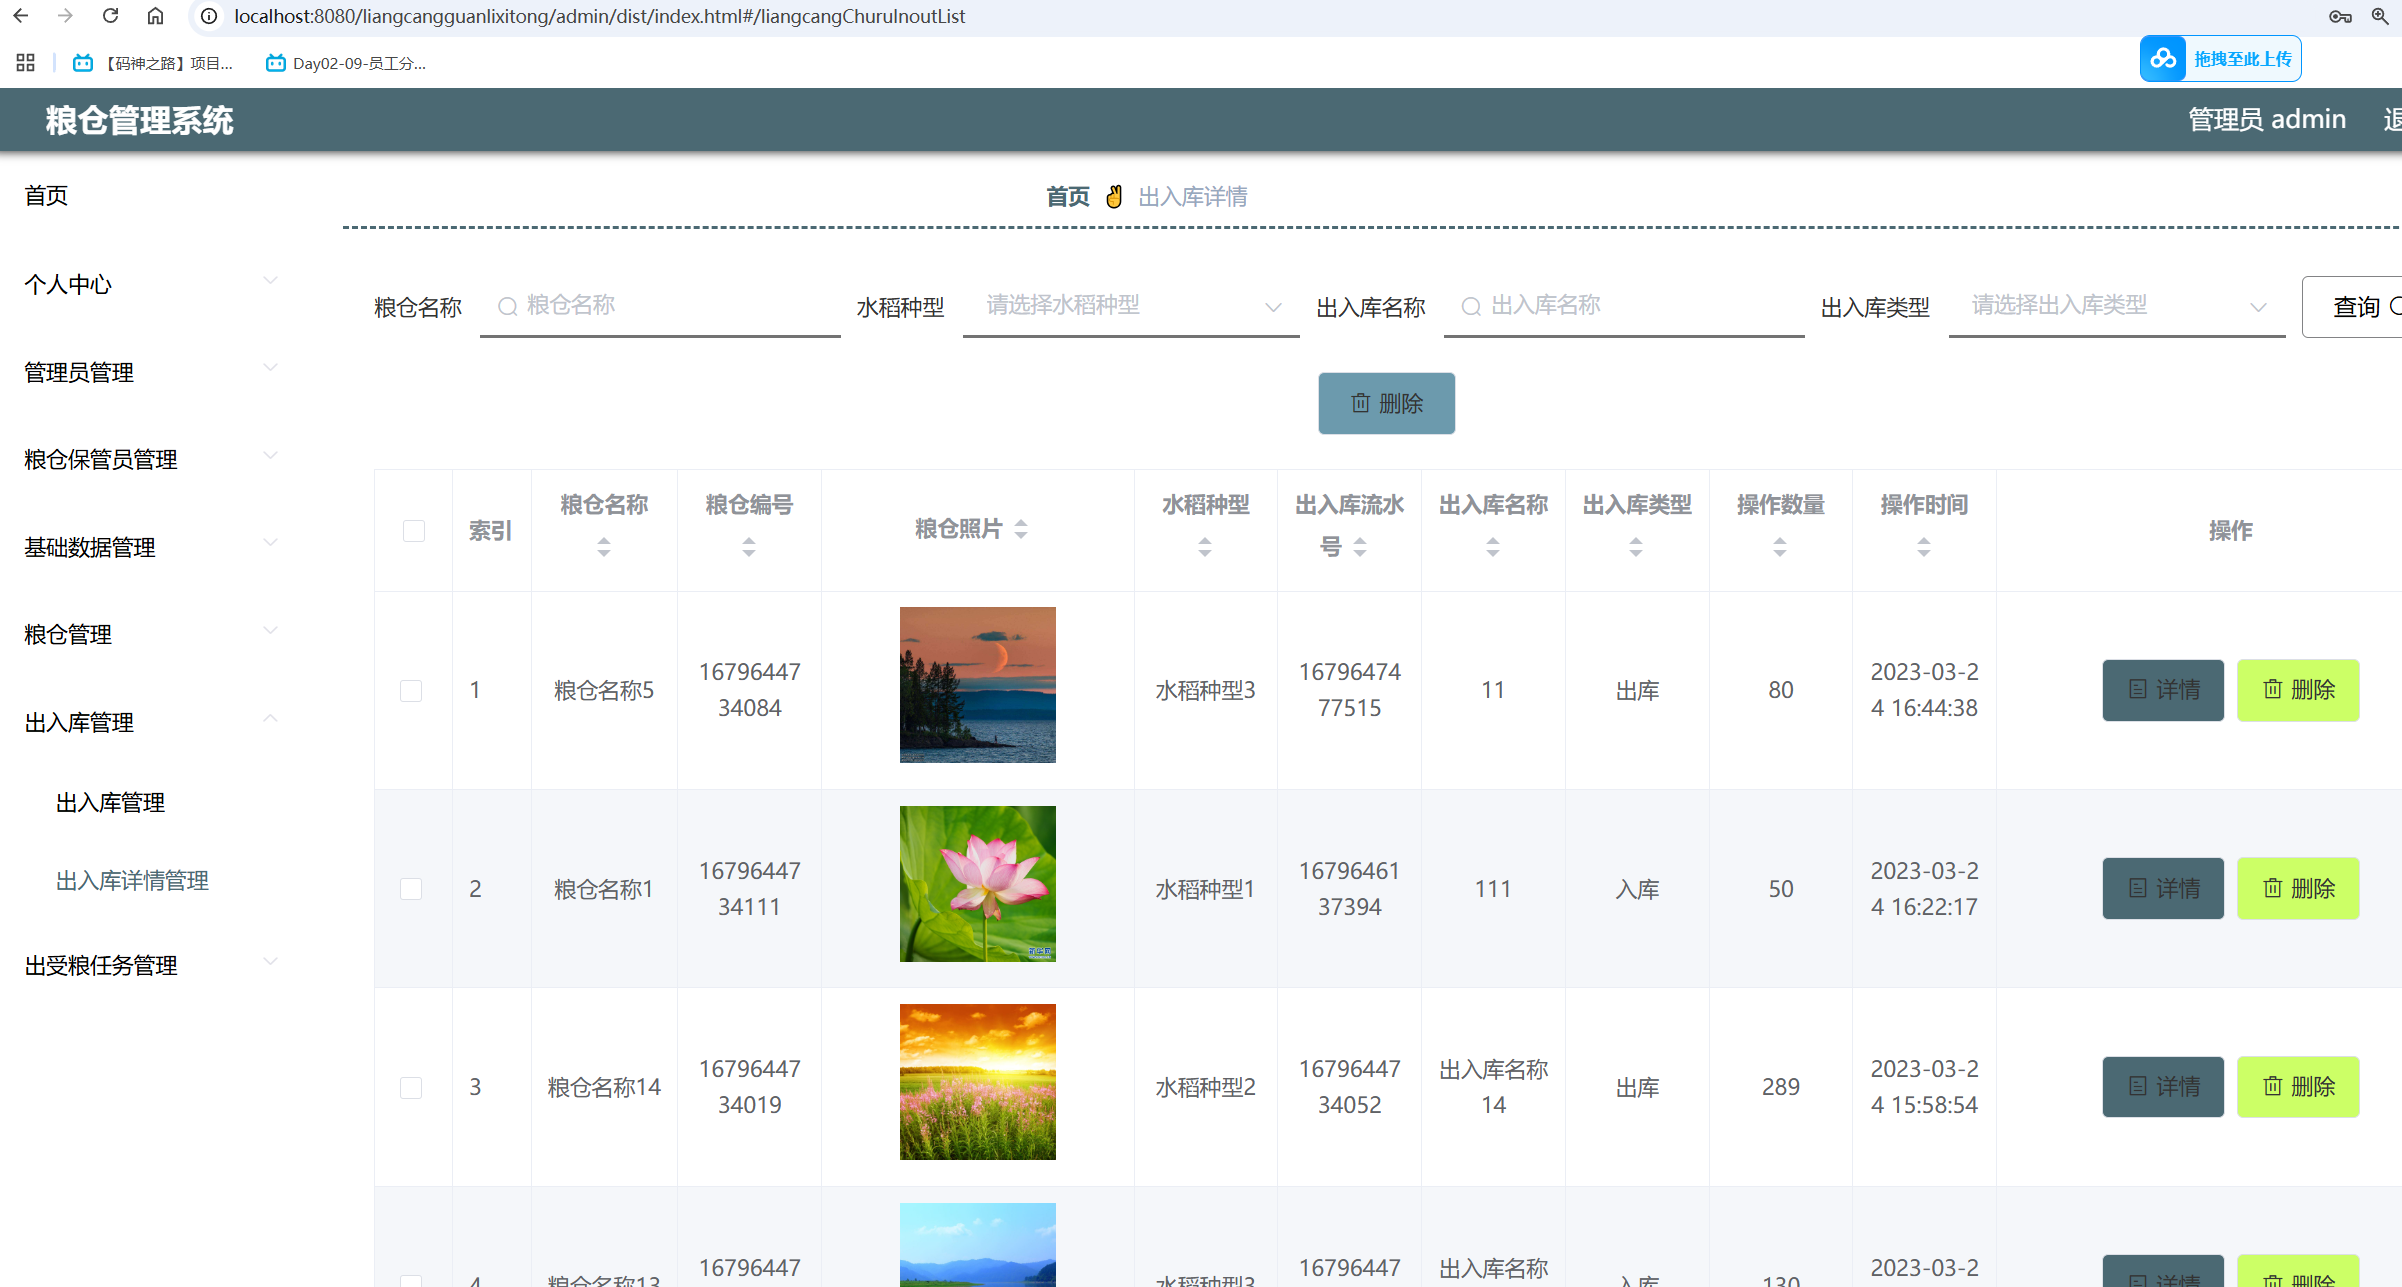Open the sunset lake photo thumbnail in row 1
Screen dimensions: 2402x1287
pyautogui.click(x=978, y=685)
